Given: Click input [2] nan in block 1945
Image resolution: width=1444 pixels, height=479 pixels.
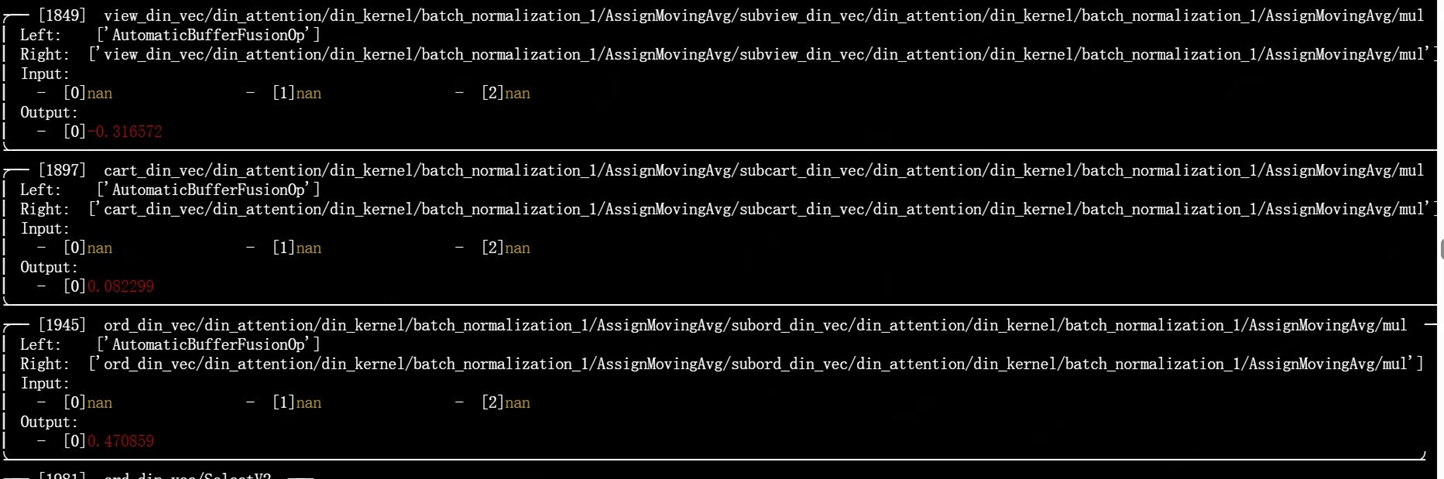Looking at the screenshot, I should coord(506,403).
